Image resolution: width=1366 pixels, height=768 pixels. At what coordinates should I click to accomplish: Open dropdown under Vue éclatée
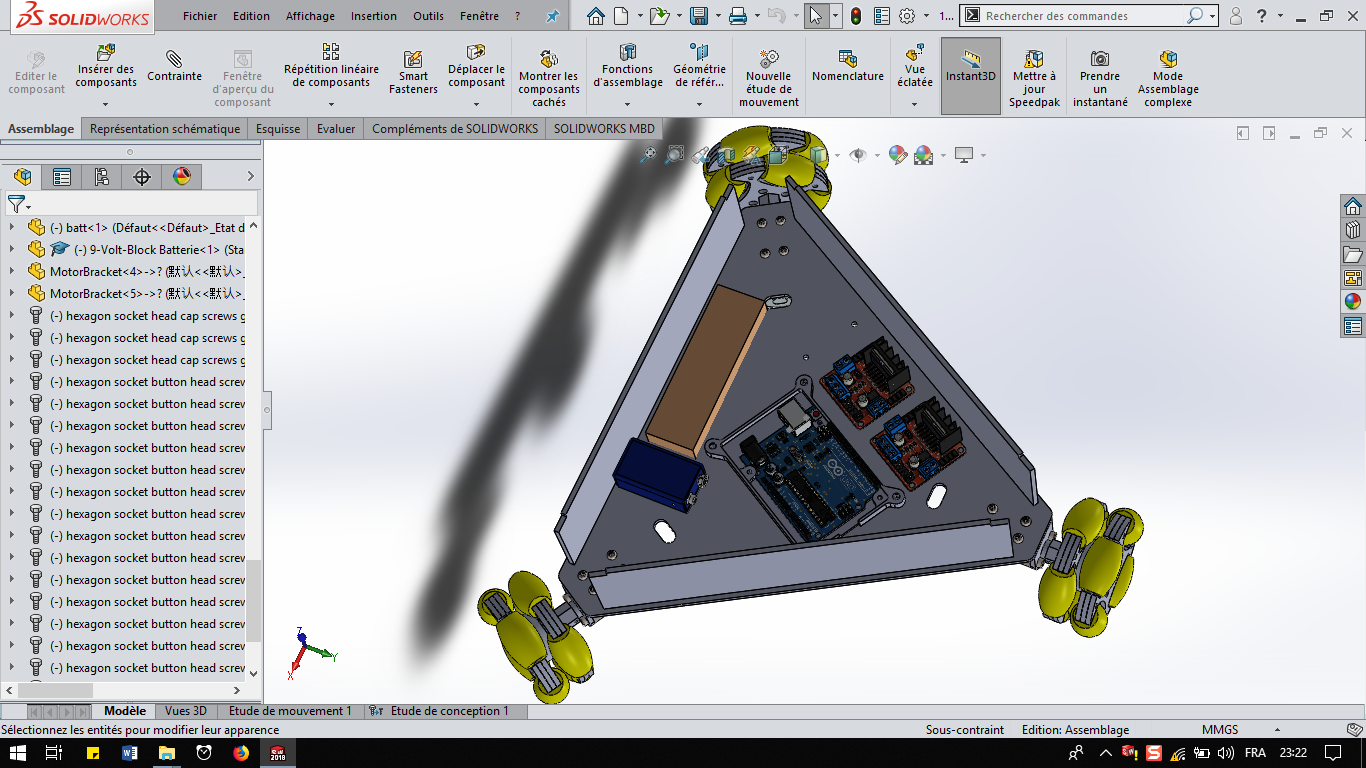(914, 104)
